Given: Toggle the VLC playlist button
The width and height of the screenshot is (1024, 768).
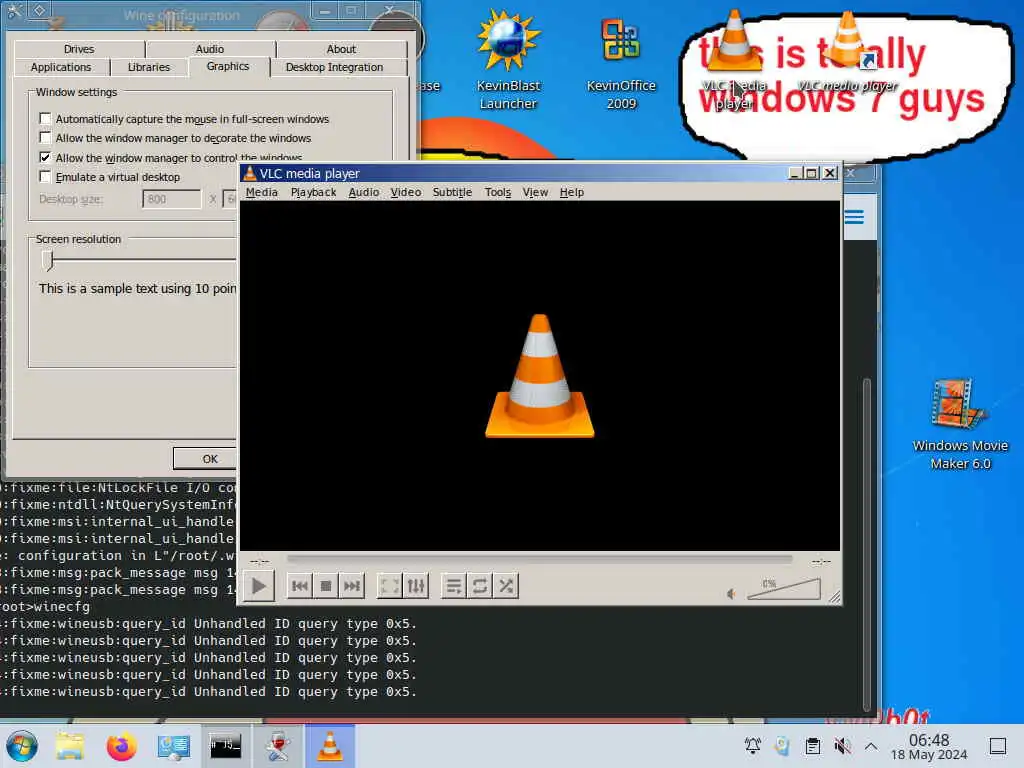Looking at the screenshot, I should [454, 586].
